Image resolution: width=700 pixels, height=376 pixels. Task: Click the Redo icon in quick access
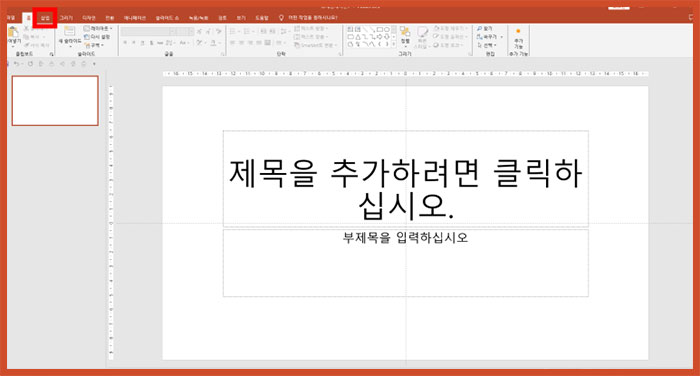point(30,64)
